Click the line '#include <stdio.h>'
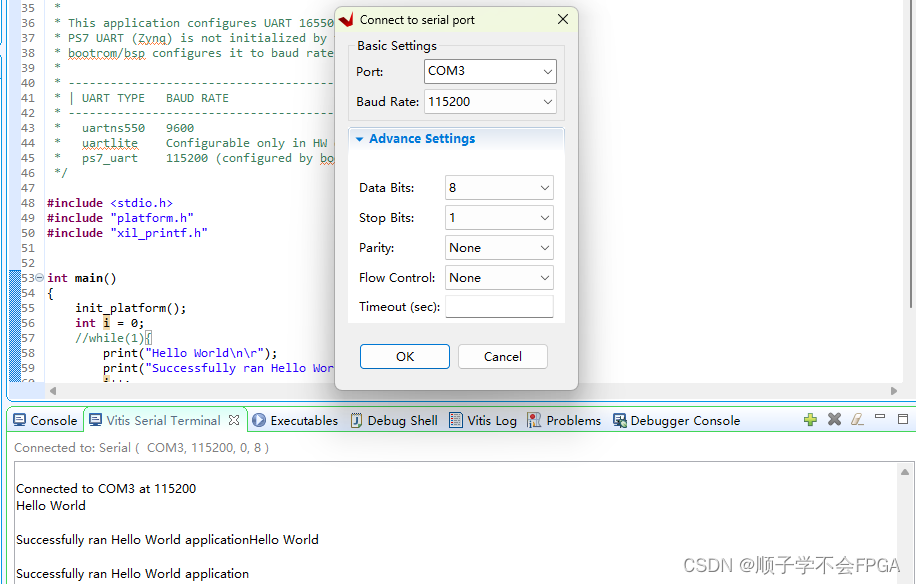Viewport: 916px width, 584px height. click(x=110, y=203)
